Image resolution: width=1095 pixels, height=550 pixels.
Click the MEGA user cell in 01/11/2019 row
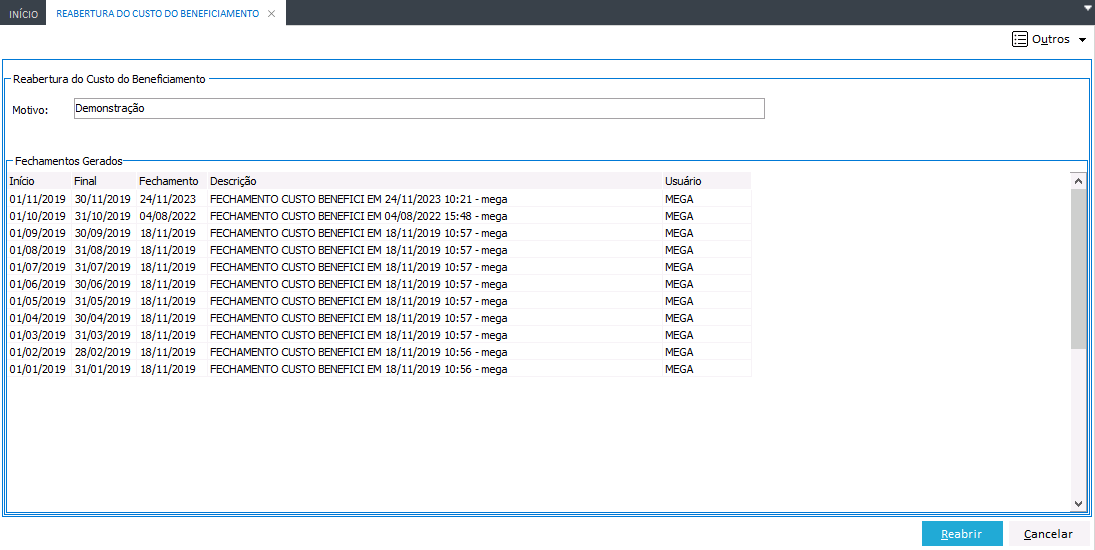coord(706,199)
